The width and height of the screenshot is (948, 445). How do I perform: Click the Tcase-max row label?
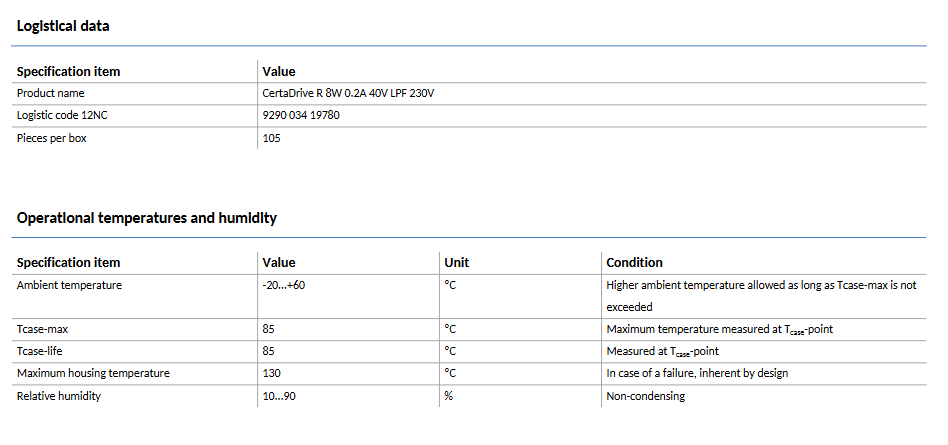coord(42,328)
